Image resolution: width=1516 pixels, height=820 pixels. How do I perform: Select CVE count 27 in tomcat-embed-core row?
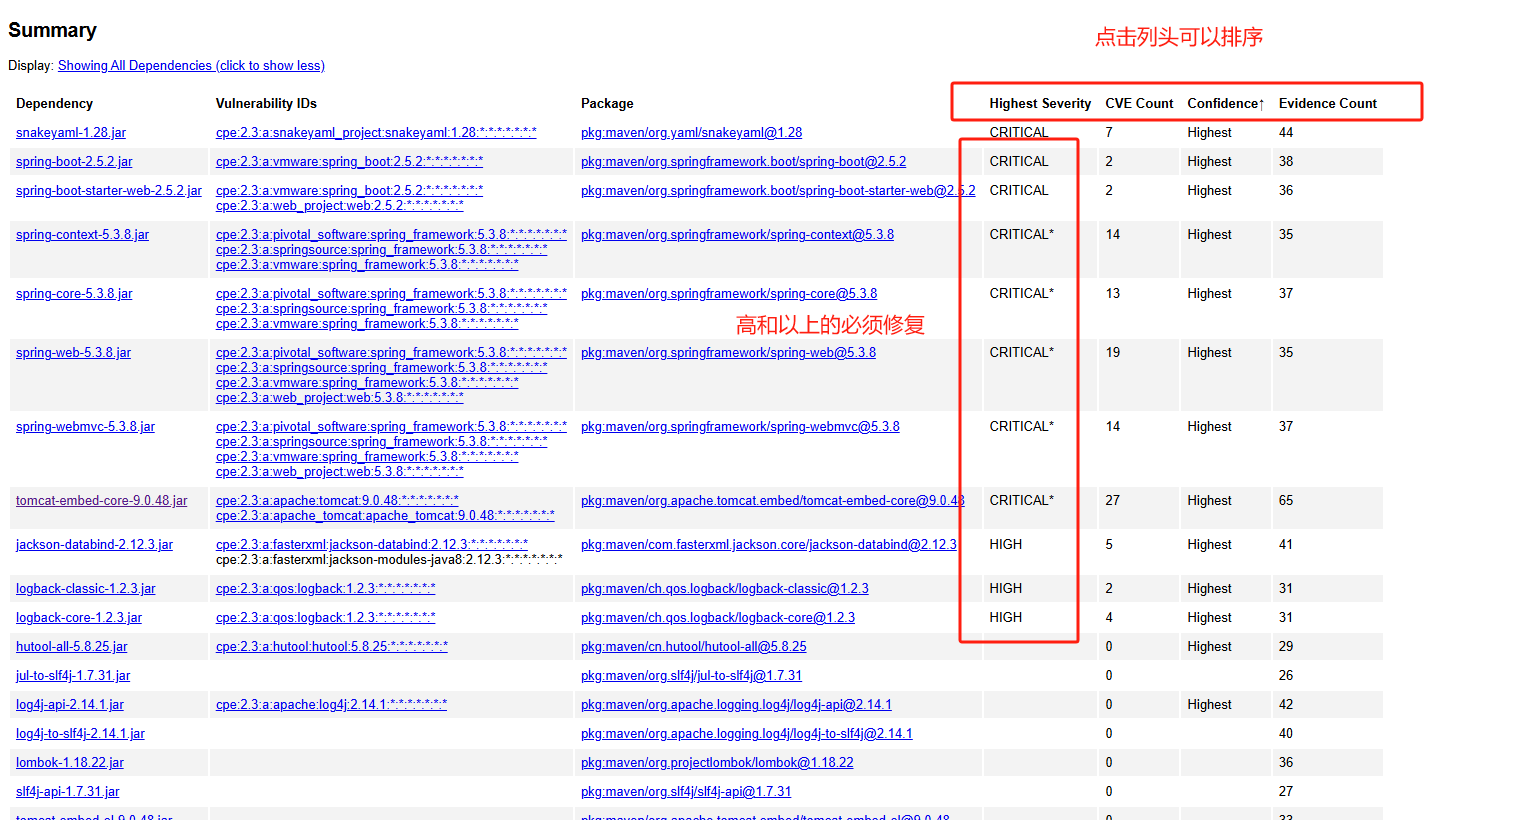click(1112, 501)
